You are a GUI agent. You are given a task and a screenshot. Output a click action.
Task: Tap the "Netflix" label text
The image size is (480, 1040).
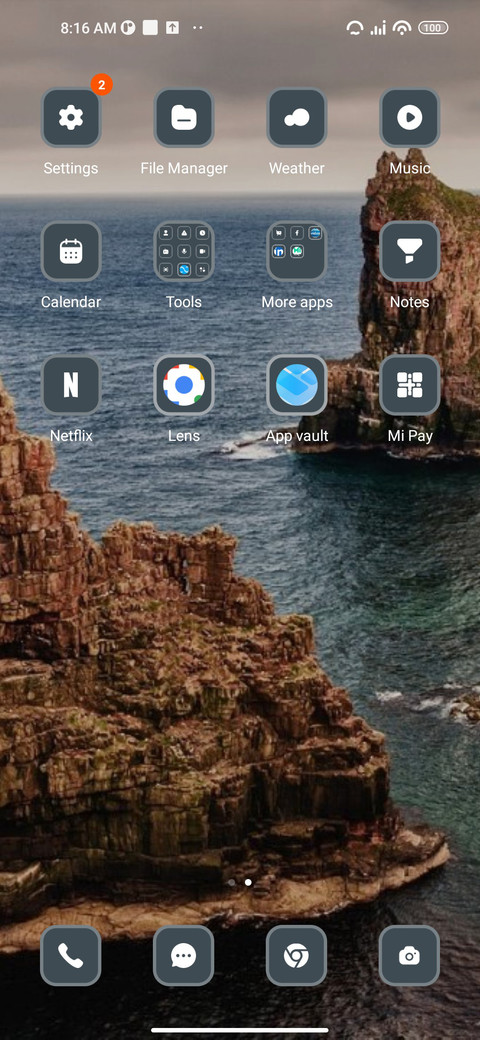[x=71, y=436]
